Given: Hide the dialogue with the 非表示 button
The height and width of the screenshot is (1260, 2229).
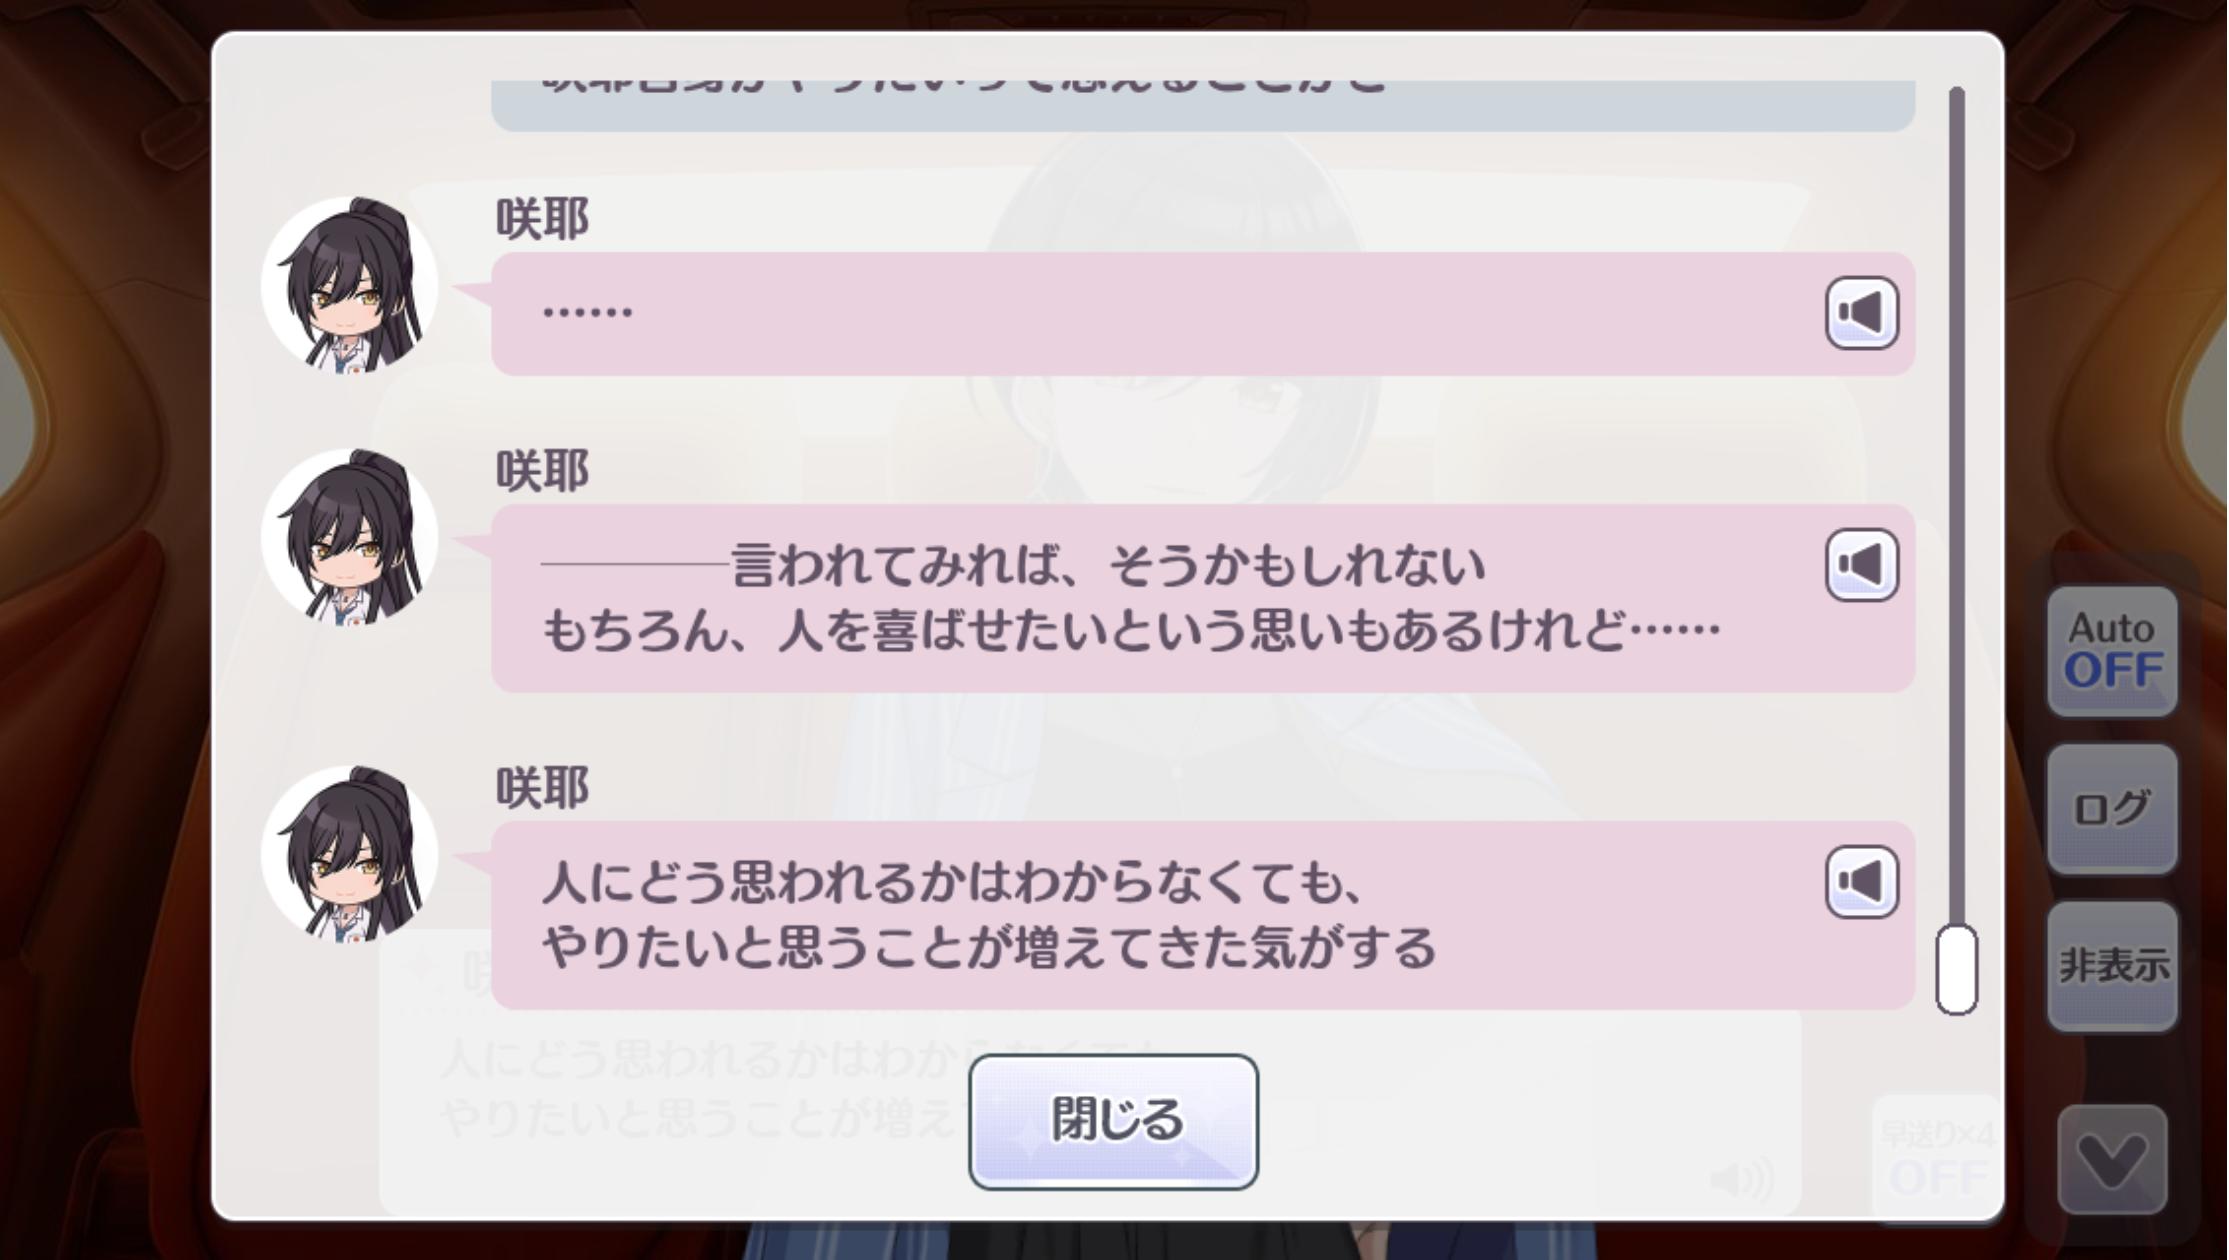Looking at the screenshot, I should [x=2112, y=966].
